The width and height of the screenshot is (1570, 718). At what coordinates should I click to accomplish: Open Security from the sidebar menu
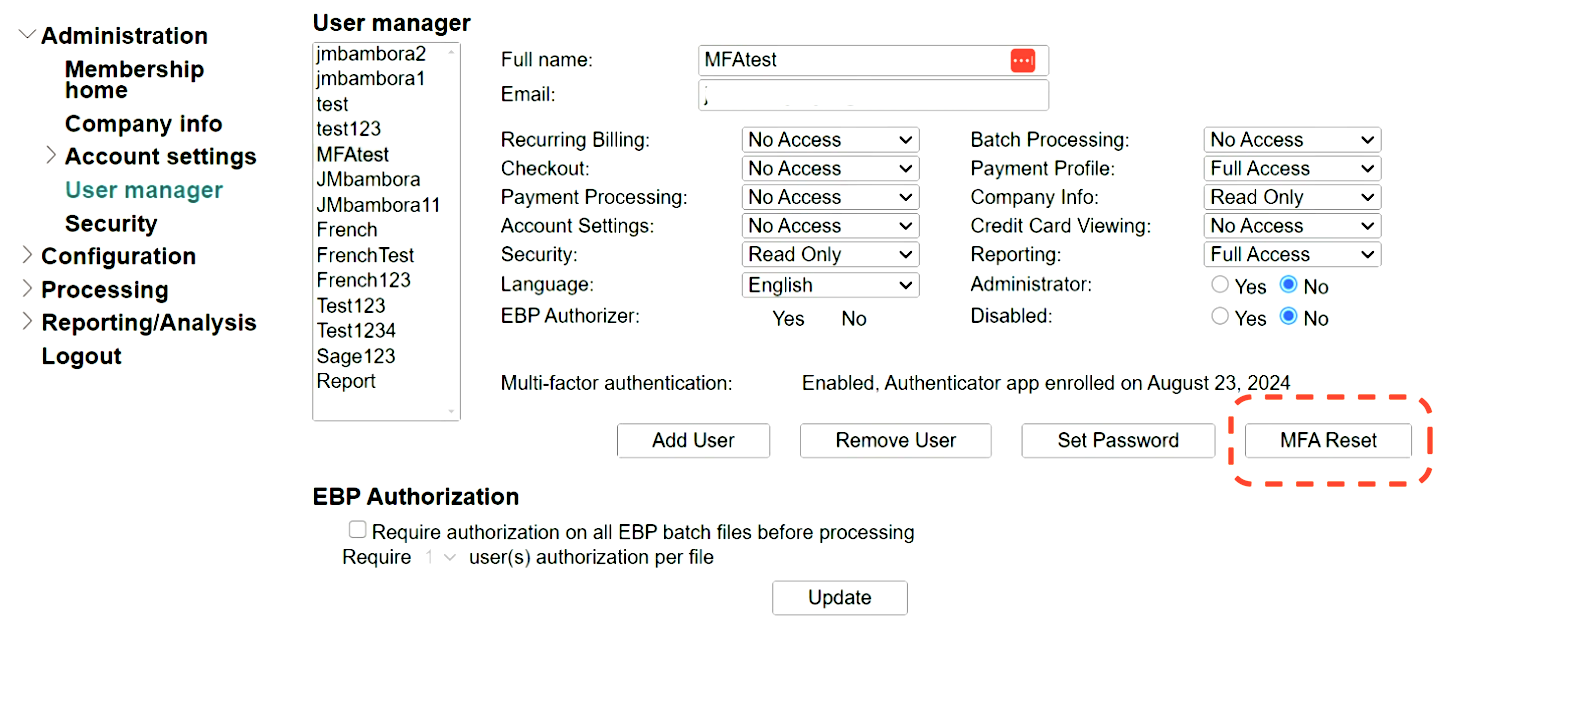click(110, 223)
